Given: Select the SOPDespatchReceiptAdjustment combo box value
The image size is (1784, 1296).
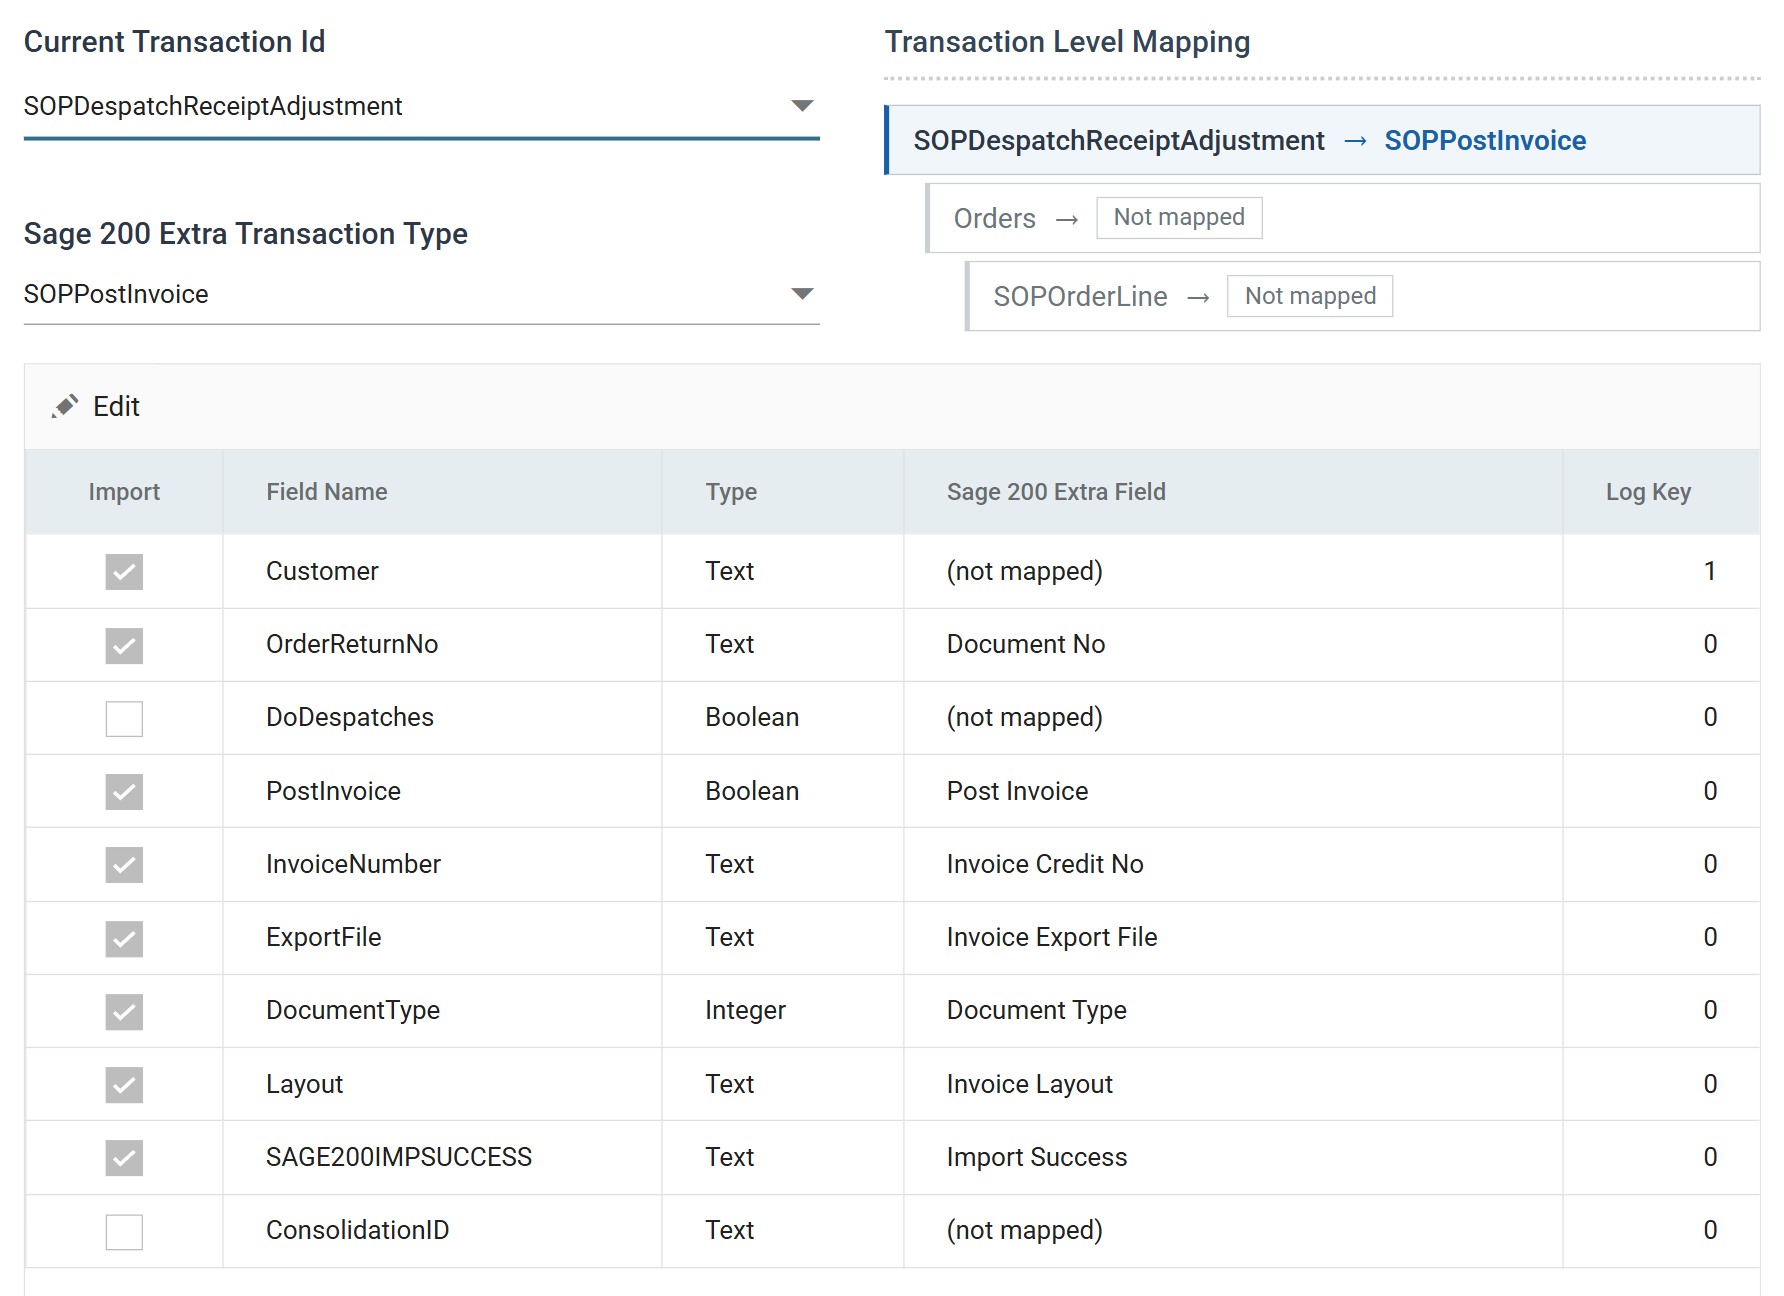Looking at the screenshot, I should coord(421,106).
